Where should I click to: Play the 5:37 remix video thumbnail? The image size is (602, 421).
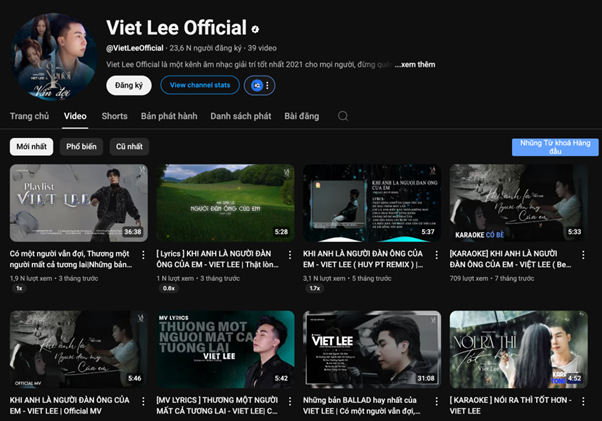[372, 203]
